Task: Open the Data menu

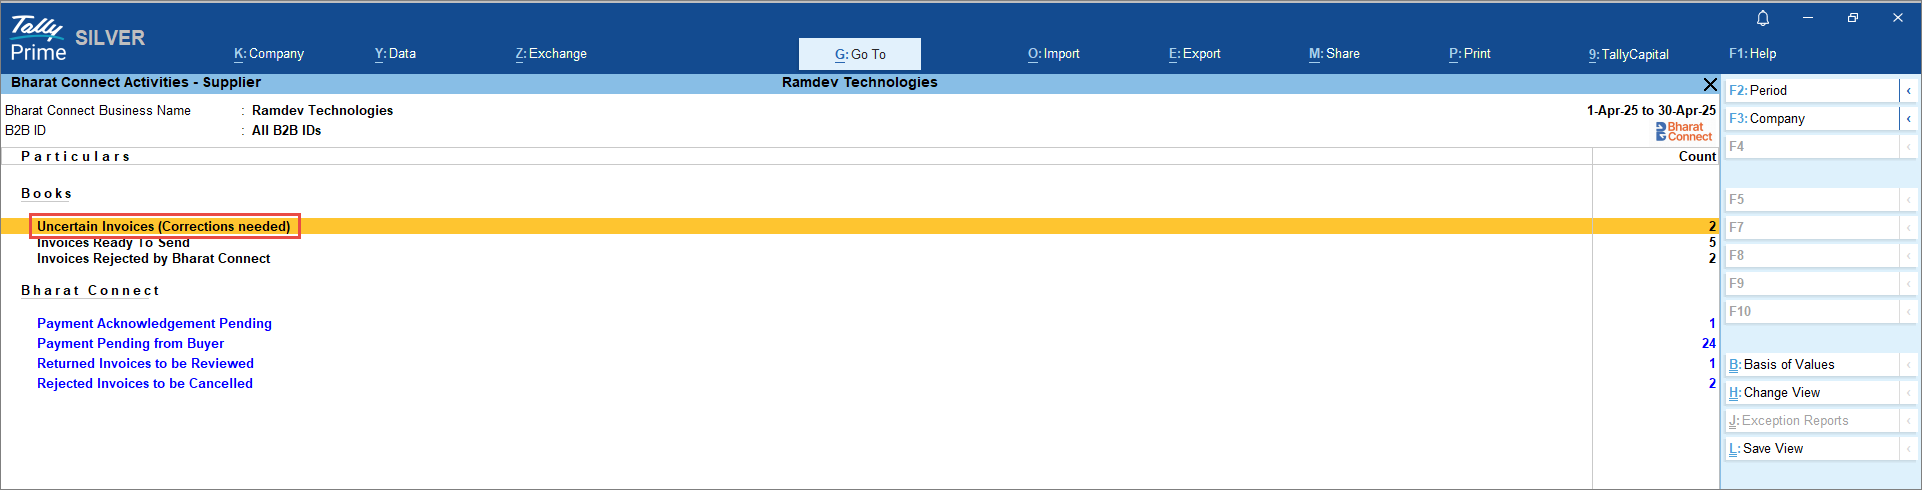Action: coord(395,54)
